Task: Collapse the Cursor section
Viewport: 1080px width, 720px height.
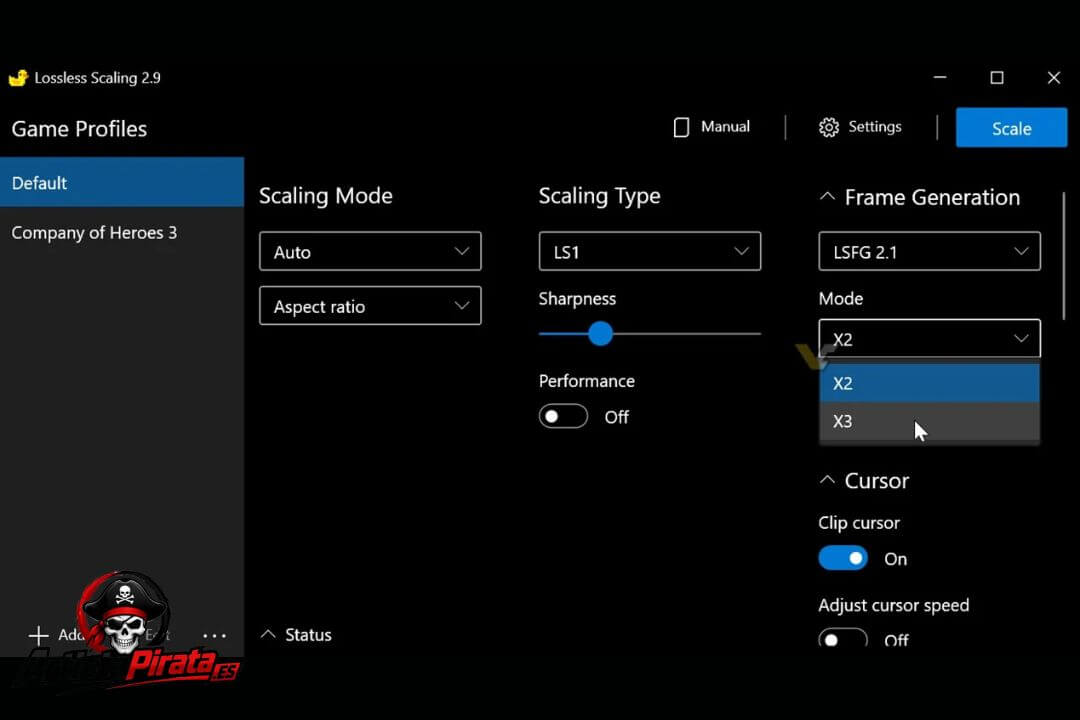Action: click(x=827, y=480)
